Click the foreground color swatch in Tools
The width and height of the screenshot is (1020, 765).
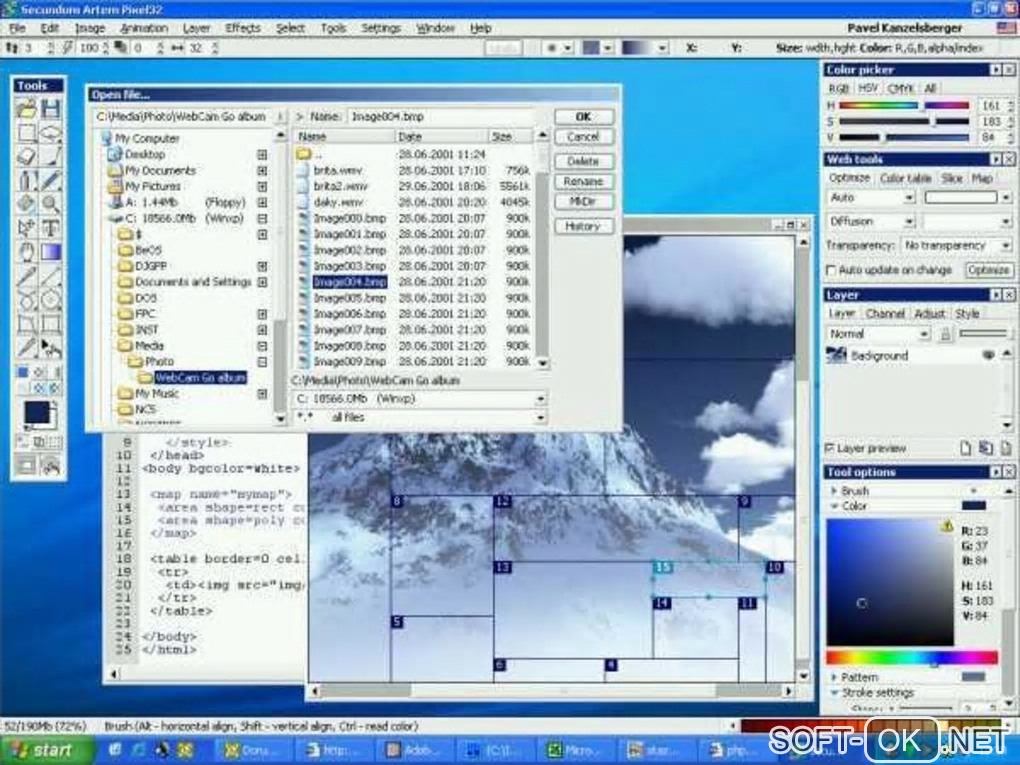(x=36, y=413)
